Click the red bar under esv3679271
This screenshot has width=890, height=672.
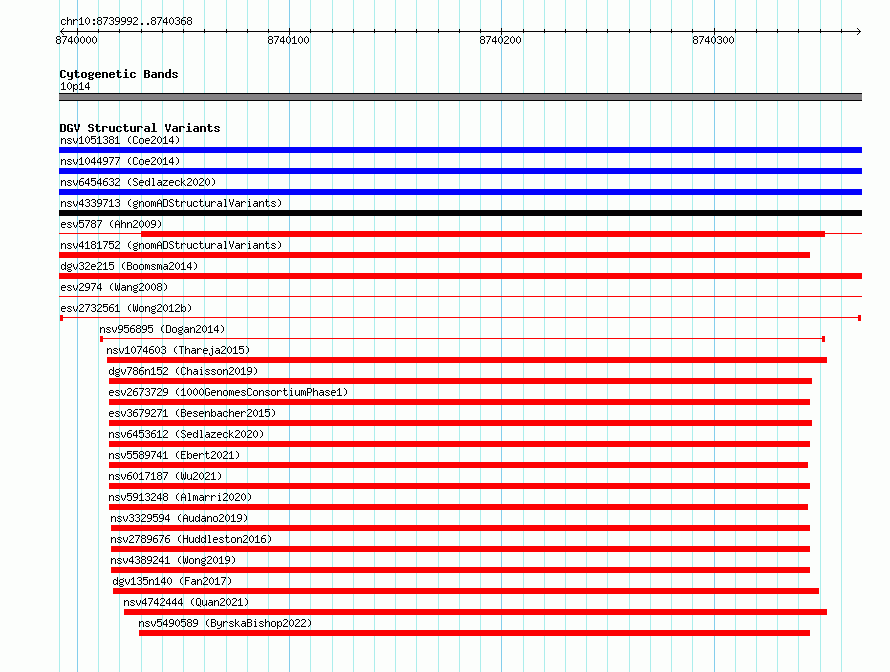(x=460, y=423)
